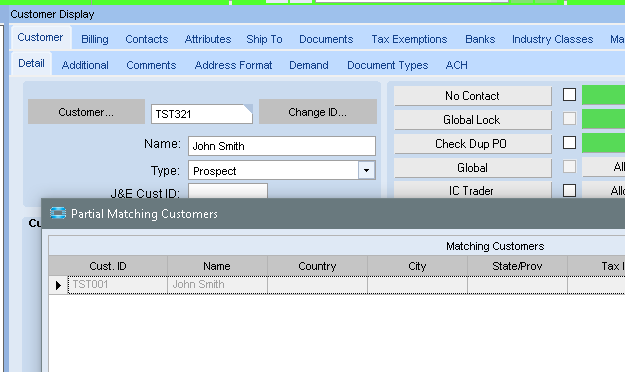Screen dimensions: 625x372
Task: Click the No Contact button
Action: 473,96
